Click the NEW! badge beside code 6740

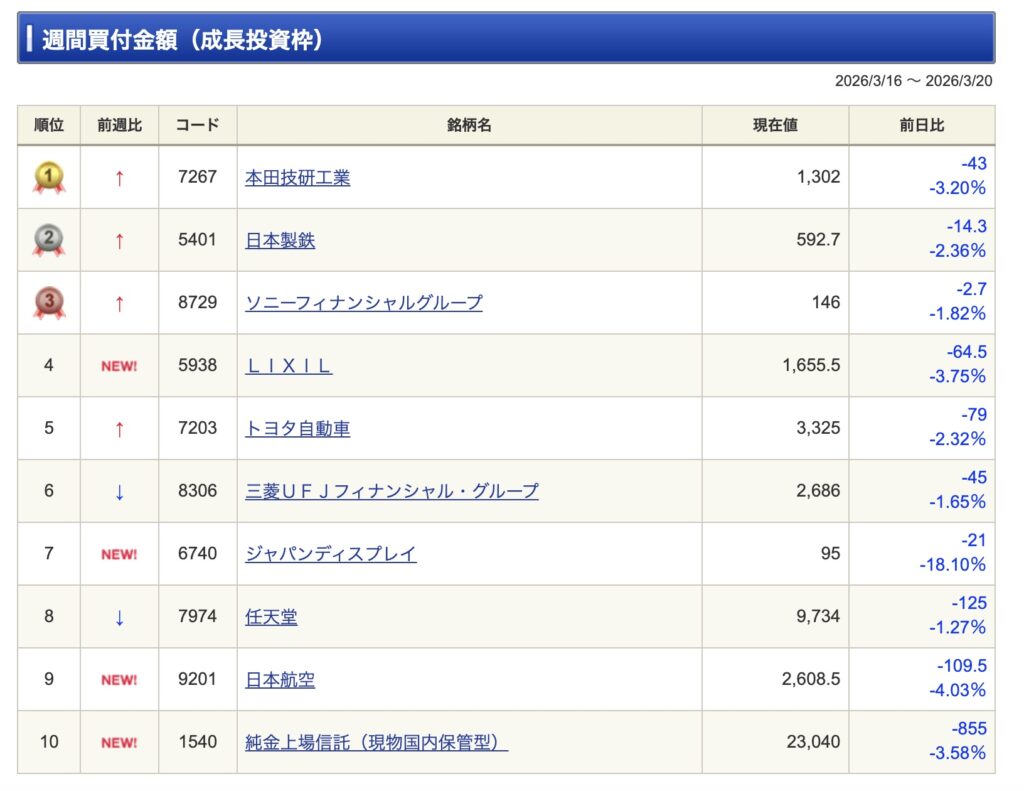coord(119,554)
